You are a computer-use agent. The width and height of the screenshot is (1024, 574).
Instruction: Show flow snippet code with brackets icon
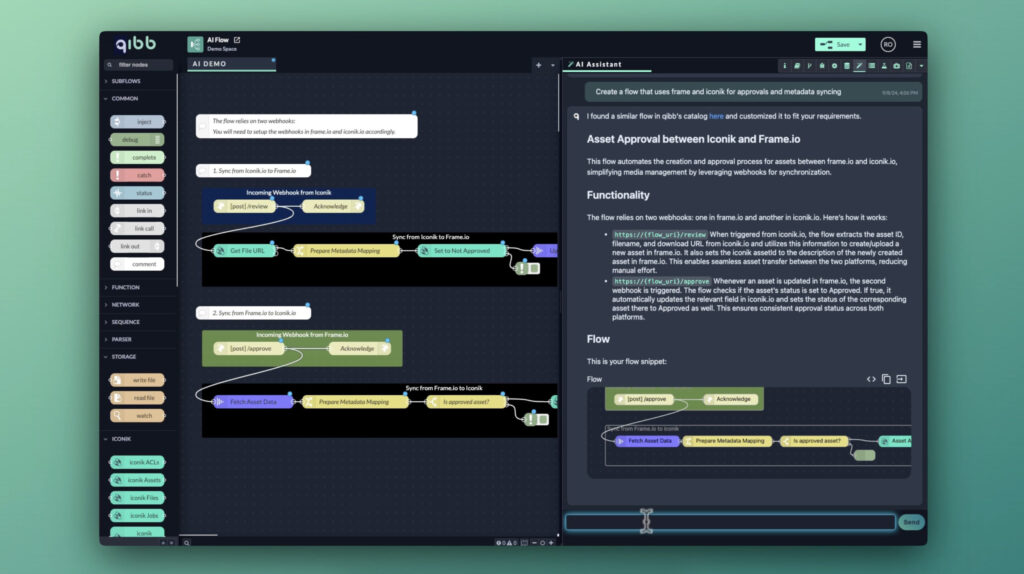[x=871, y=379]
